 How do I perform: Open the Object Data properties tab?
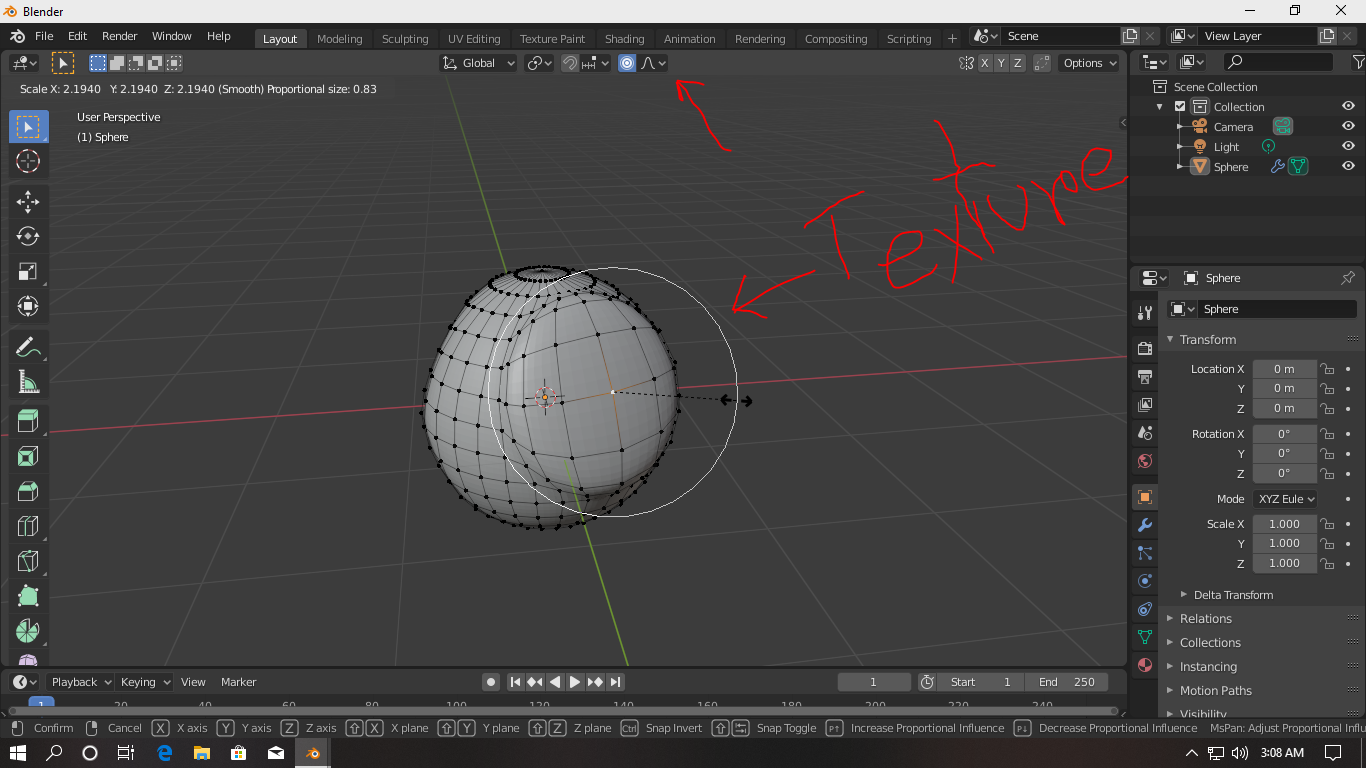pyautogui.click(x=1145, y=637)
